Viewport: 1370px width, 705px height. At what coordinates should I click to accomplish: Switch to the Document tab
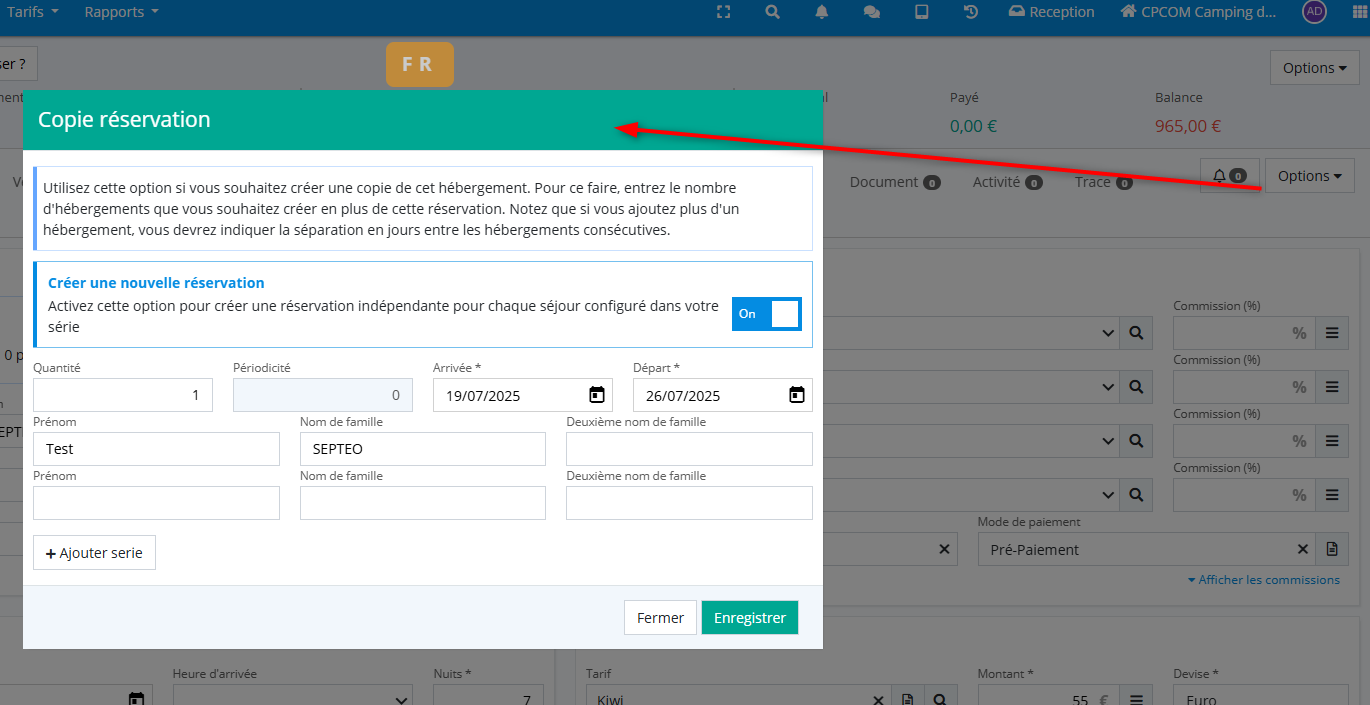click(894, 182)
